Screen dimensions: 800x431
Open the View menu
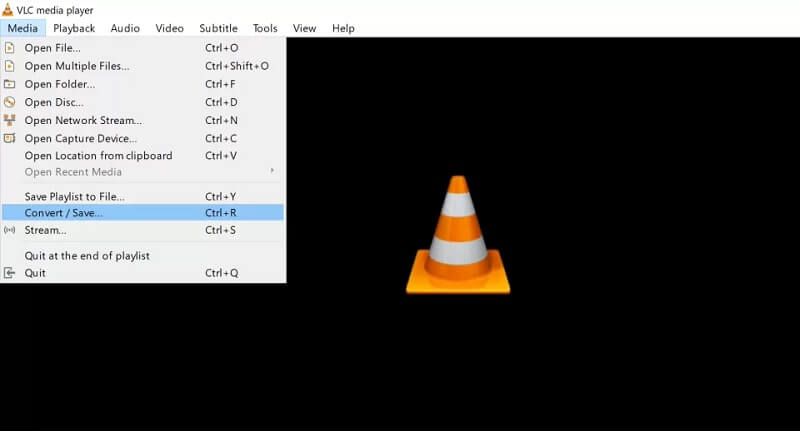[304, 28]
